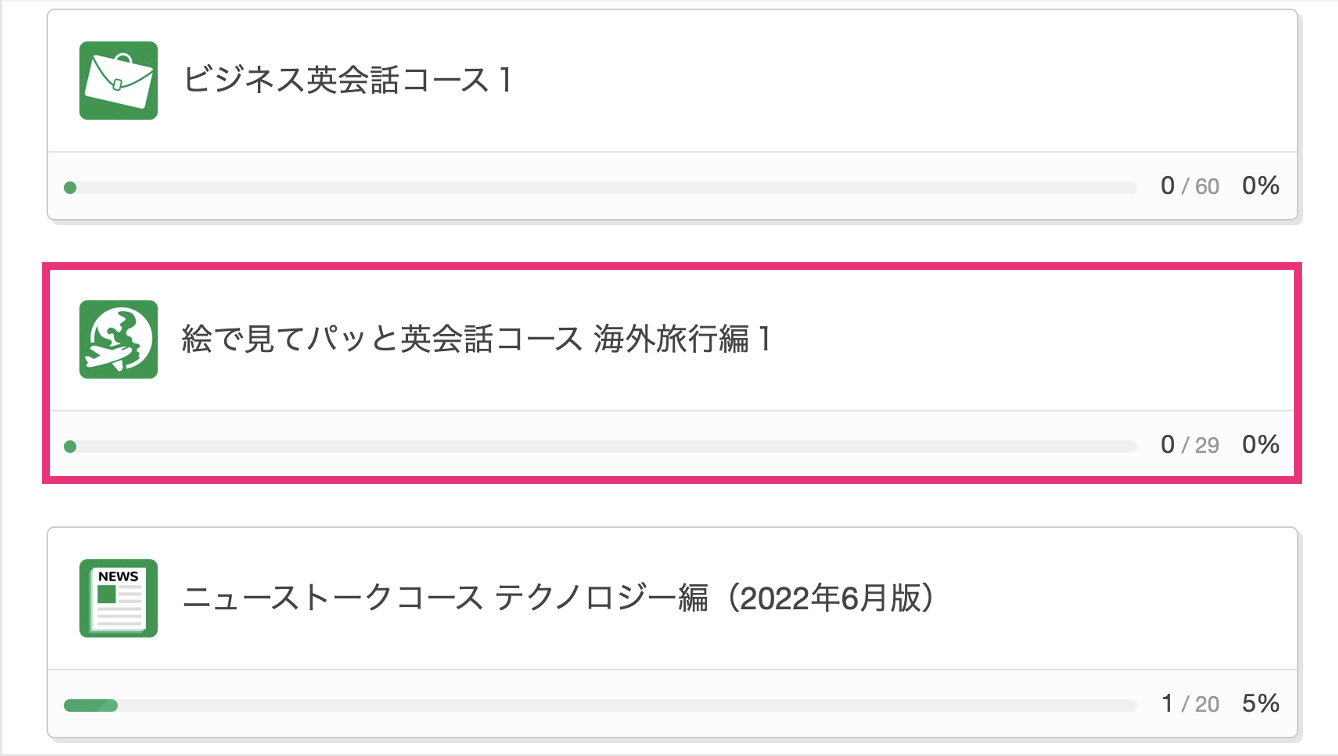This screenshot has height=756, width=1338.
Task: Click the 0% label on ビジネス英会話コース
Action: (x=1260, y=186)
